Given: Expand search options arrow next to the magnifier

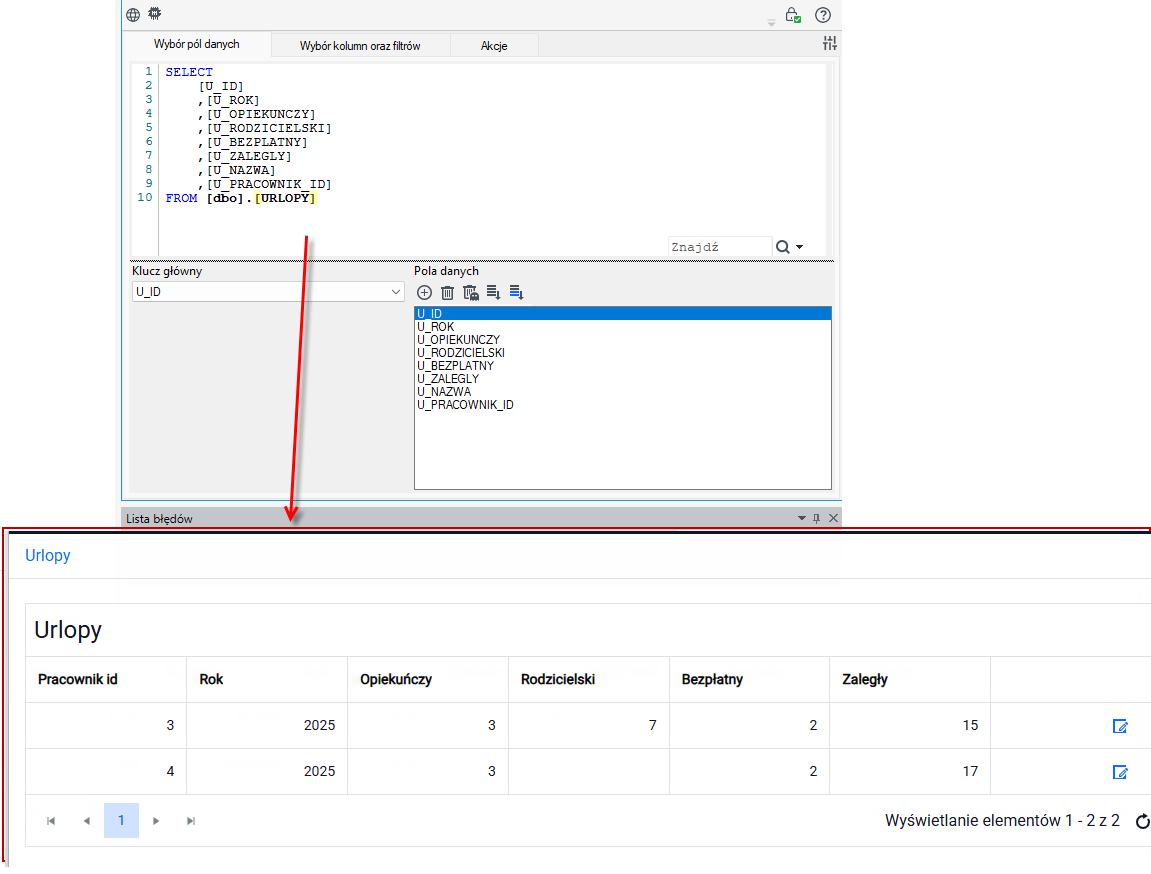Looking at the screenshot, I should pyautogui.click(x=799, y=247).
